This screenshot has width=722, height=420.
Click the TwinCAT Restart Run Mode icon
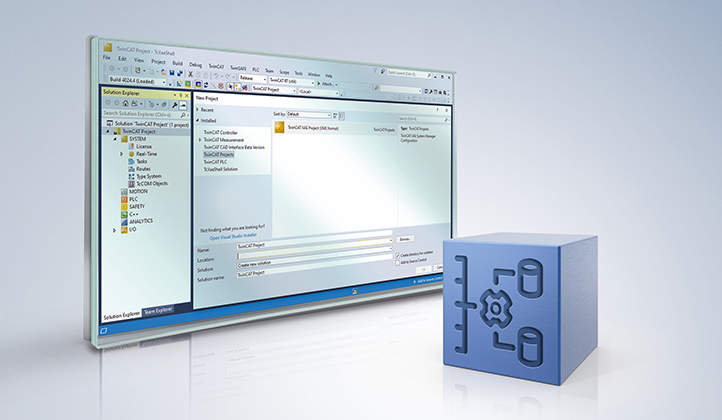(188, 84)
